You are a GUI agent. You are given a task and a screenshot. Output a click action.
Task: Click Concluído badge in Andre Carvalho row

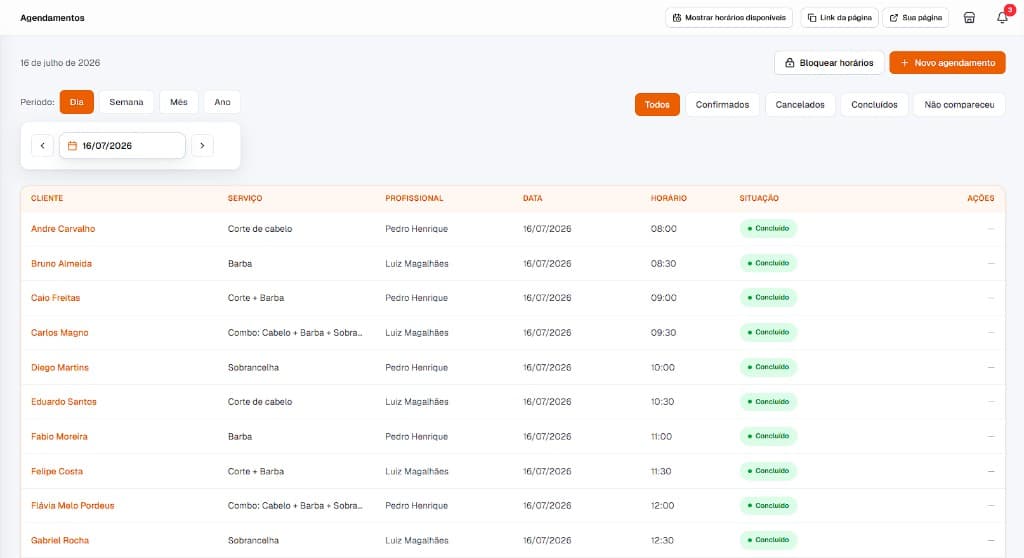(x=768, y=229)
